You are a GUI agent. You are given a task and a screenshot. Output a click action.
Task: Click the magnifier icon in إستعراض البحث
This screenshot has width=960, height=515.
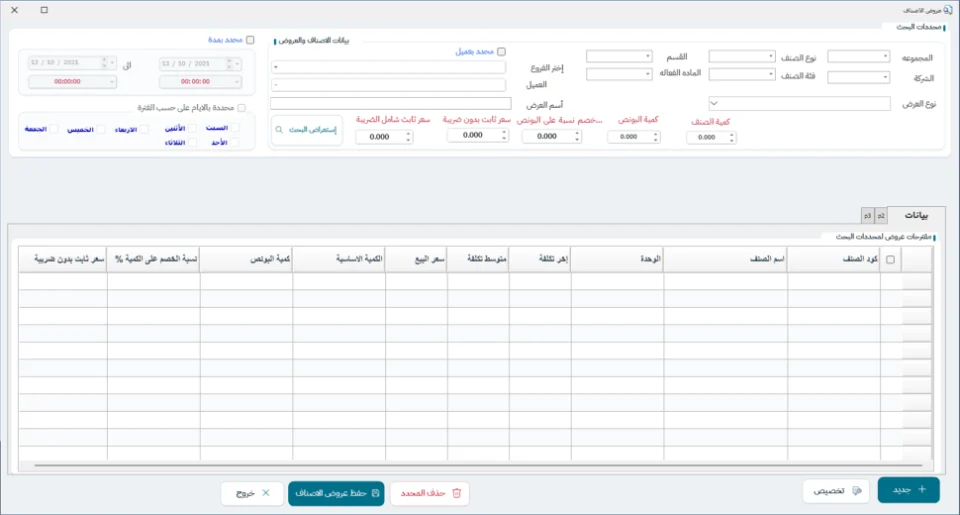coord(279,130)
